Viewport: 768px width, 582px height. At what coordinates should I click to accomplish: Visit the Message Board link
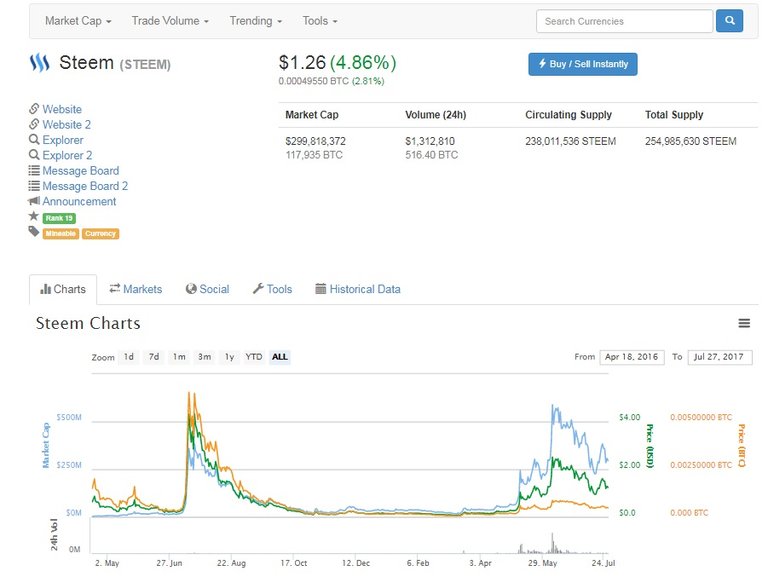coord(80,171)
